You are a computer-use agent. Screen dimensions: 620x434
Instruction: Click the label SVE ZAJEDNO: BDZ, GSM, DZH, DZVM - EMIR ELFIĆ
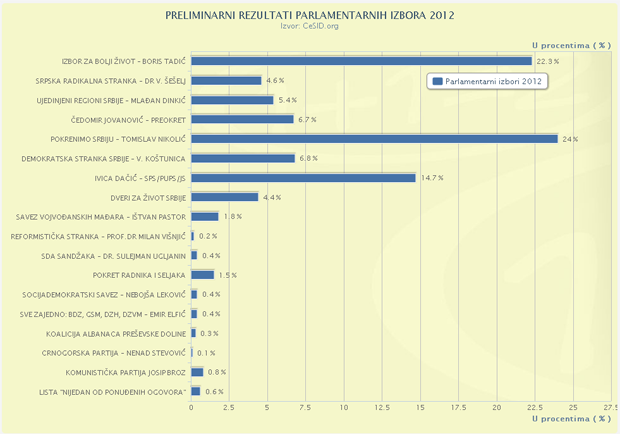[x=102, y=314]
